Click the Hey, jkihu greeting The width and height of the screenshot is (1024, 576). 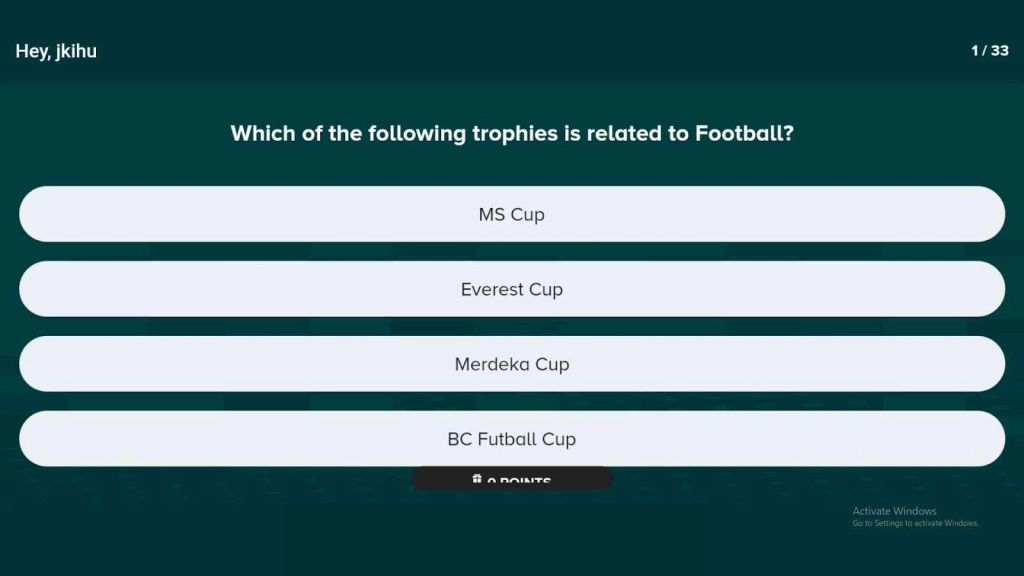[x=56, y=51]
